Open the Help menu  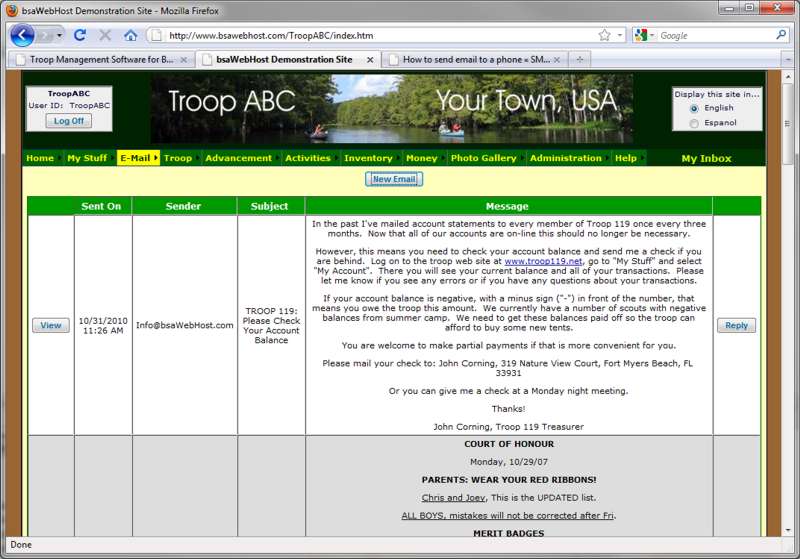626,158
